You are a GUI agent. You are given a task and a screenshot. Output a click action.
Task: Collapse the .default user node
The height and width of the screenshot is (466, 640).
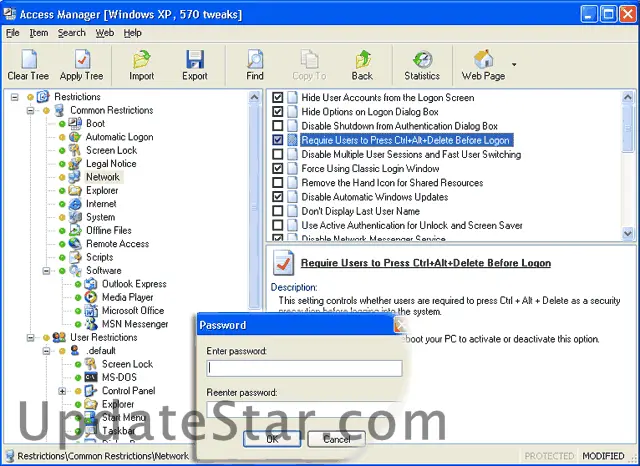tap(46, 351)
